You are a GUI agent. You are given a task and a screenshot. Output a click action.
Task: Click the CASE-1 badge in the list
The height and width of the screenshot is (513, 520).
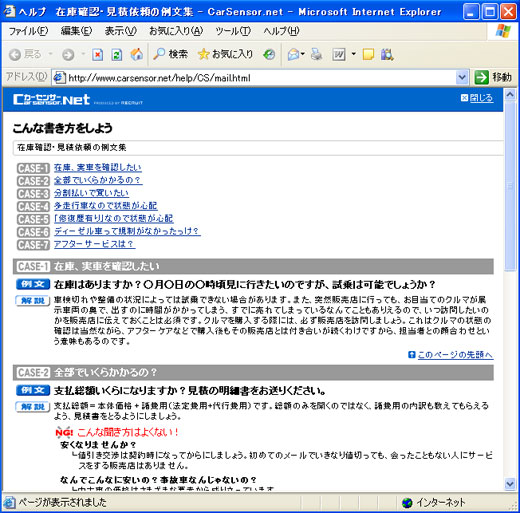[33, 168]
